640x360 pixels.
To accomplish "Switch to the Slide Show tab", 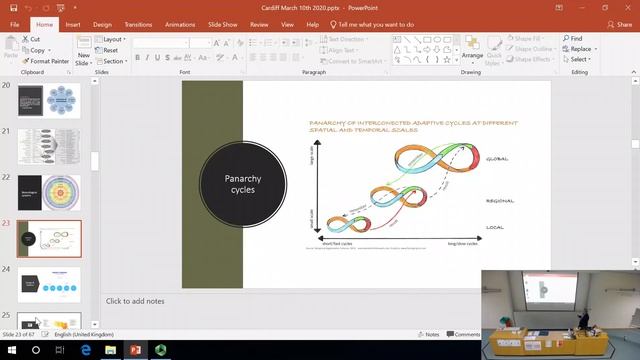I will (222, 24).
